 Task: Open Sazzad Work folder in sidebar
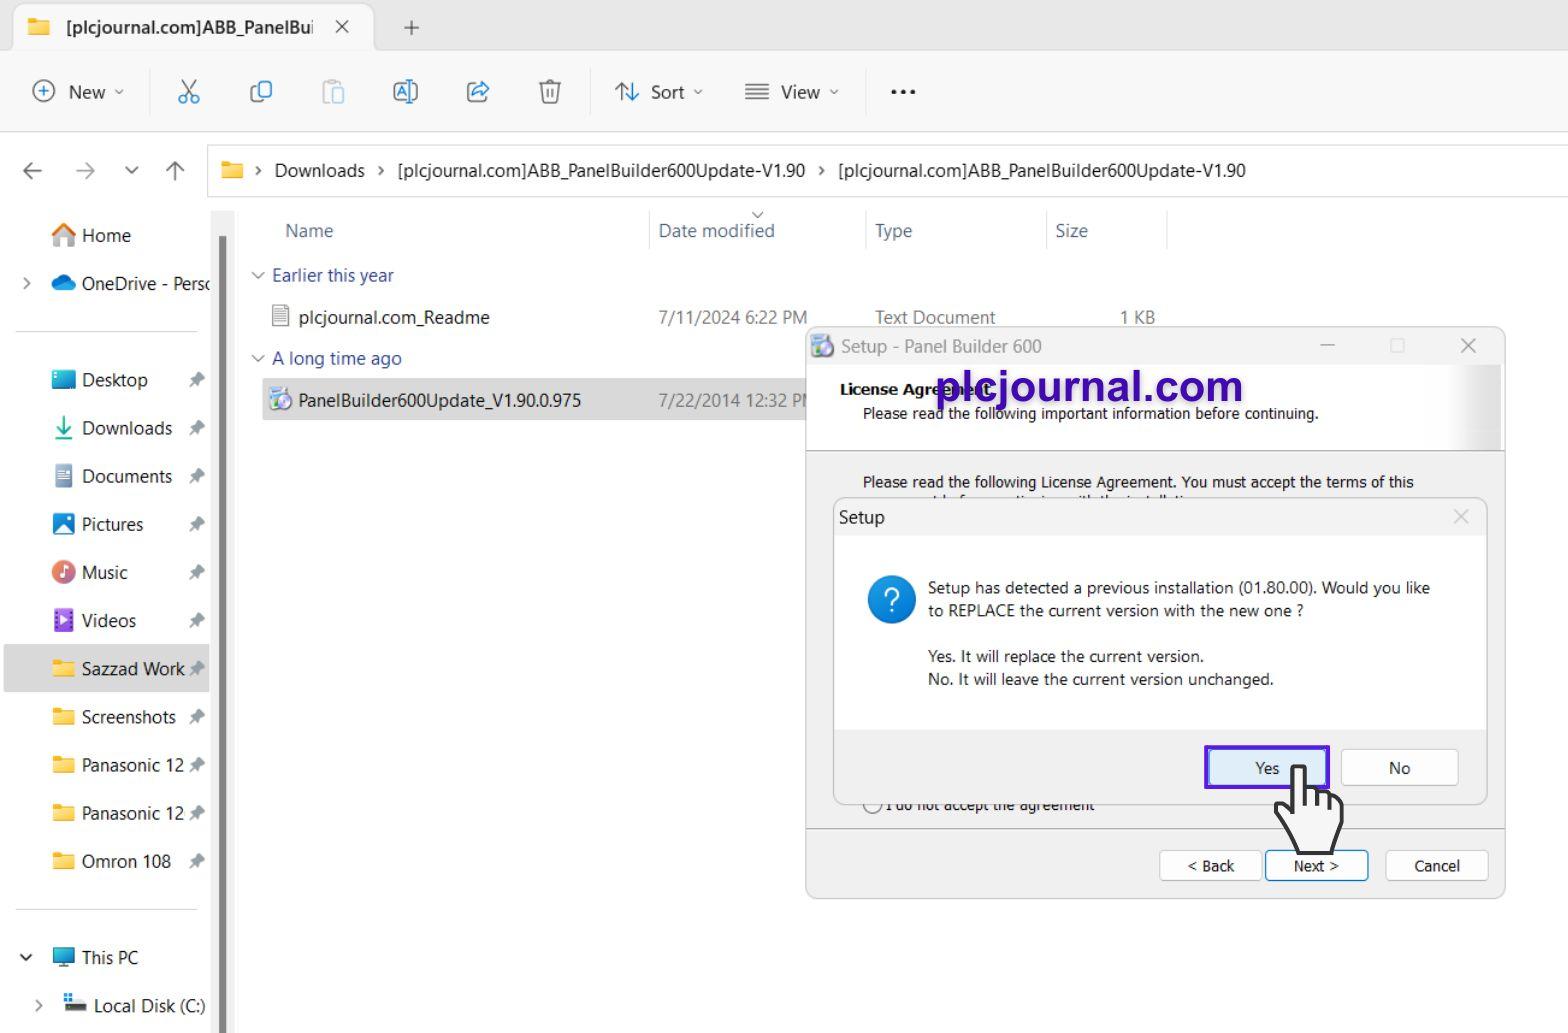coord(106,668)
